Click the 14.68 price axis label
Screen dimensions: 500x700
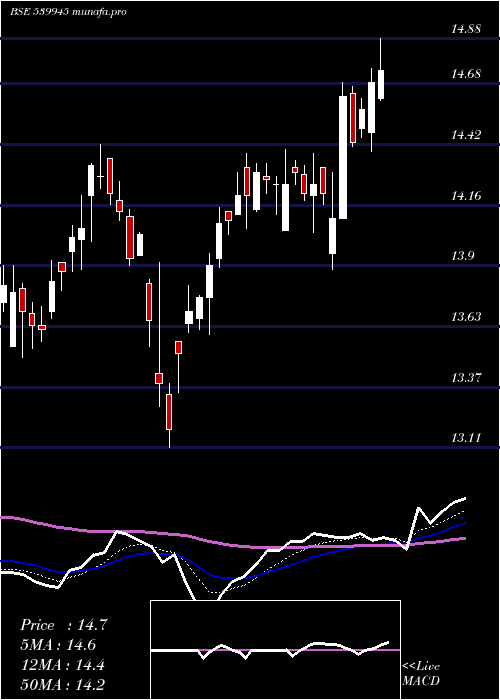click(x=466, y=74)
